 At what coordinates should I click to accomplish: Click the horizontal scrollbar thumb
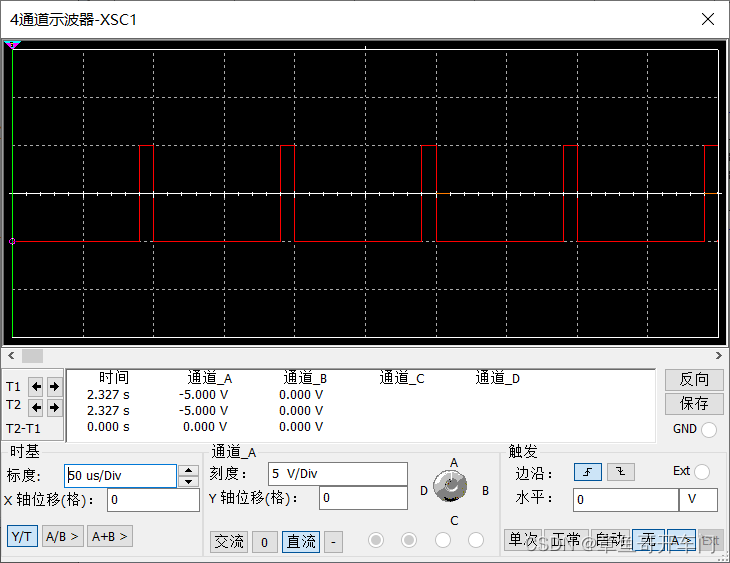click(x=32, y=356)
